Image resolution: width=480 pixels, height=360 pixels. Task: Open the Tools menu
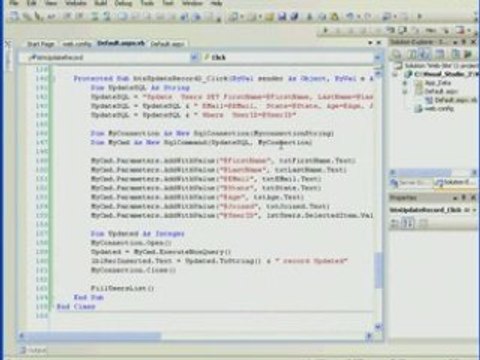pyautogui.click(x=147, y=3)
